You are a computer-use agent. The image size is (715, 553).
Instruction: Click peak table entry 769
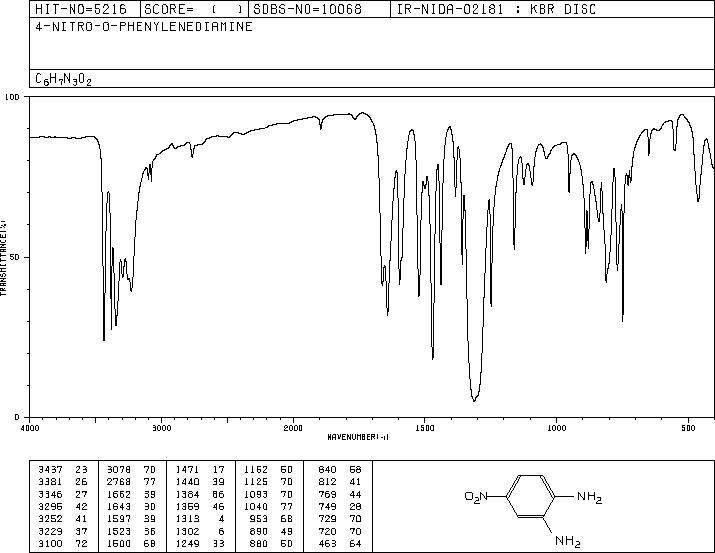pyautogui.click(x=327, y=494)
